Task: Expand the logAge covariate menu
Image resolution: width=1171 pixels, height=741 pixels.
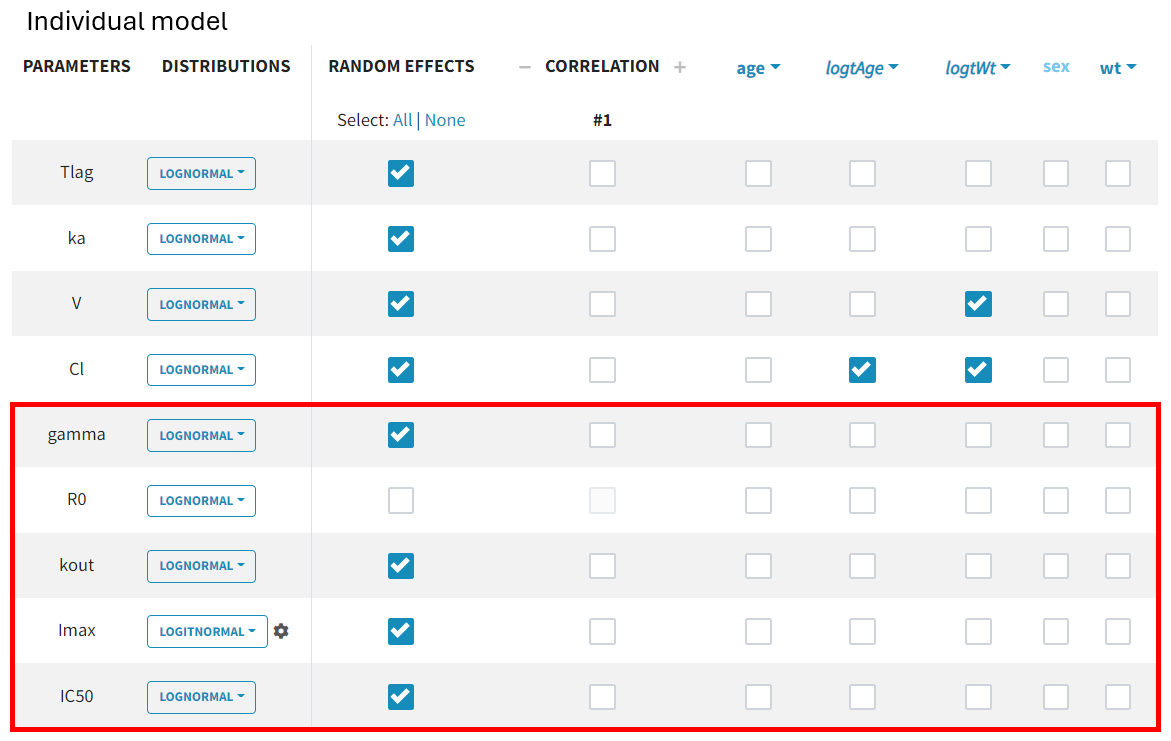Action: (x=861, y=68)
